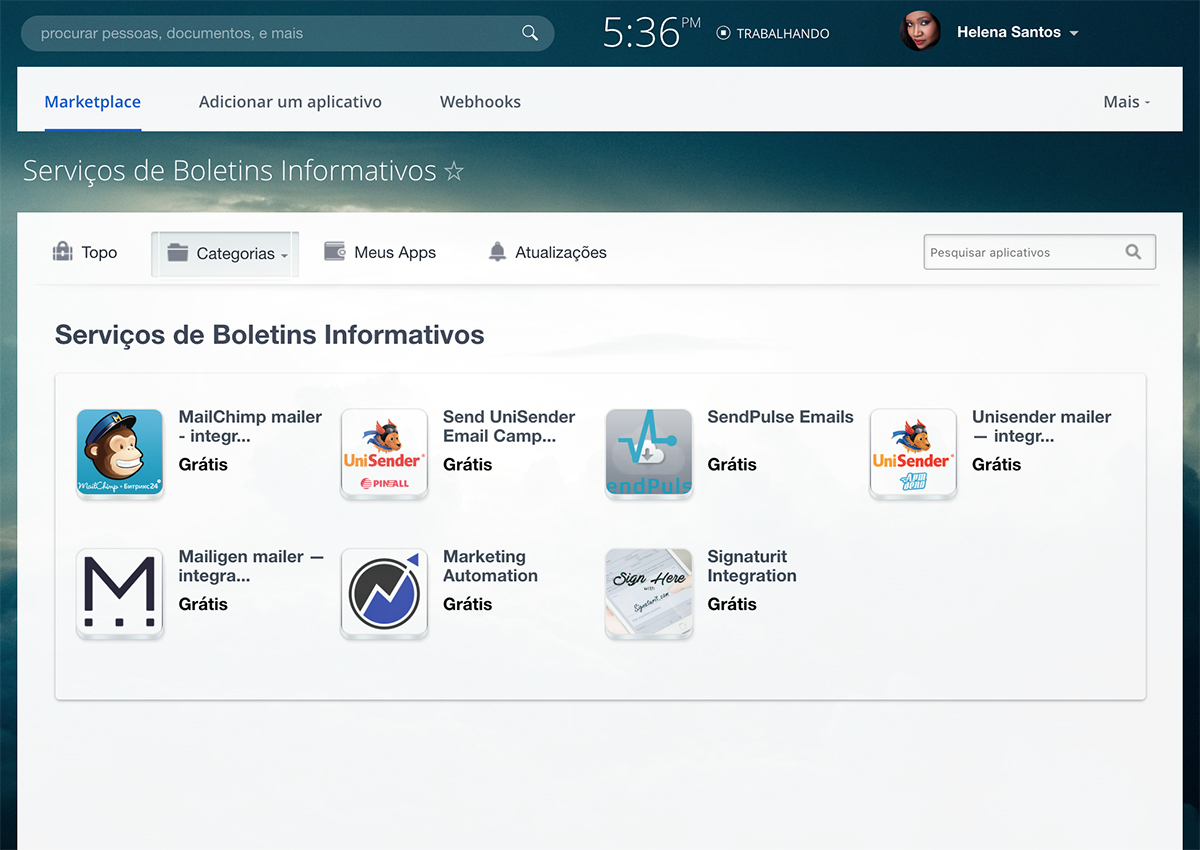Click the Unisender mailer app icon
Image resolution: width=1200 pixels, height=850 pixels.
tap(913, 453)
